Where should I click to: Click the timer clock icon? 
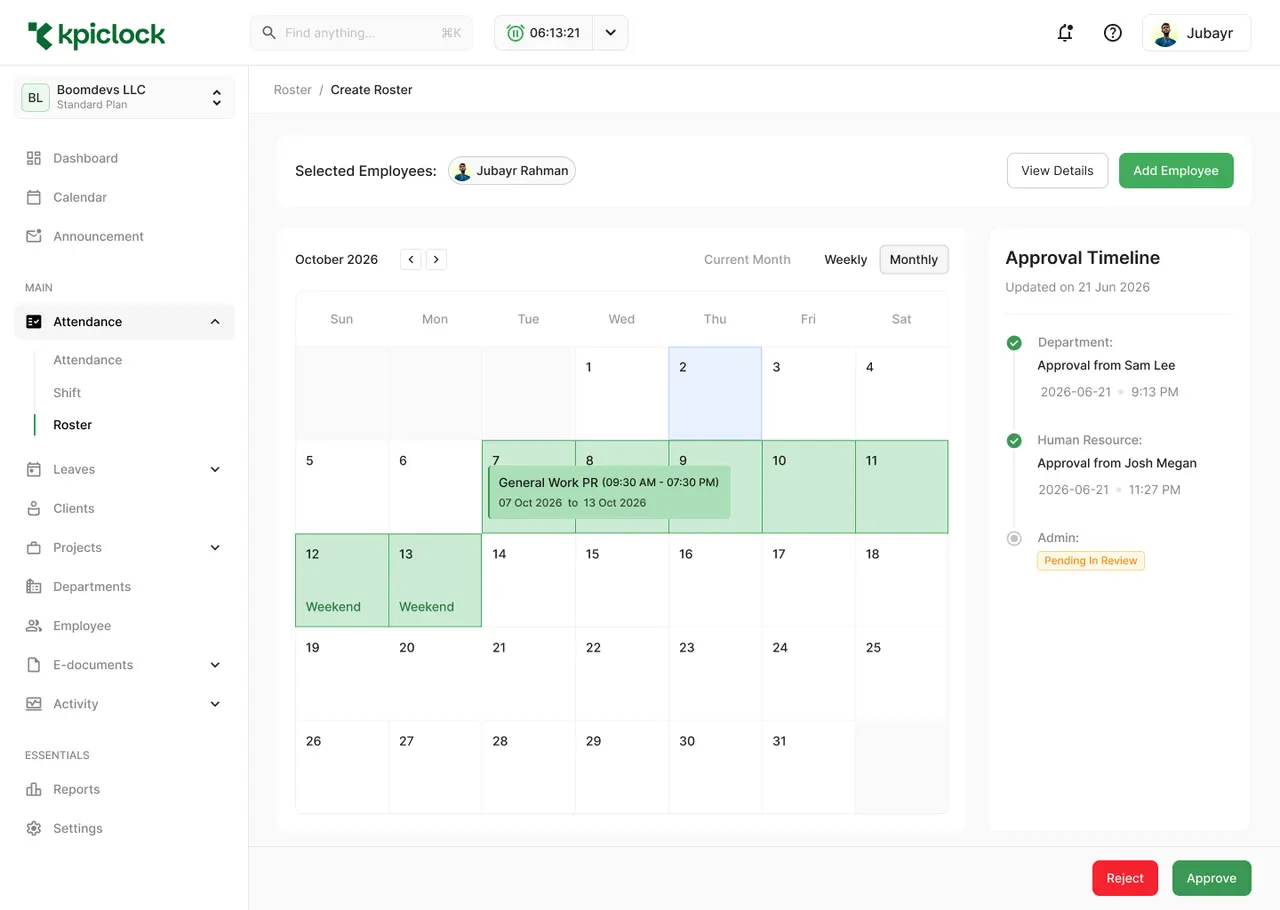pyautogui.click(x=515, y=33)
